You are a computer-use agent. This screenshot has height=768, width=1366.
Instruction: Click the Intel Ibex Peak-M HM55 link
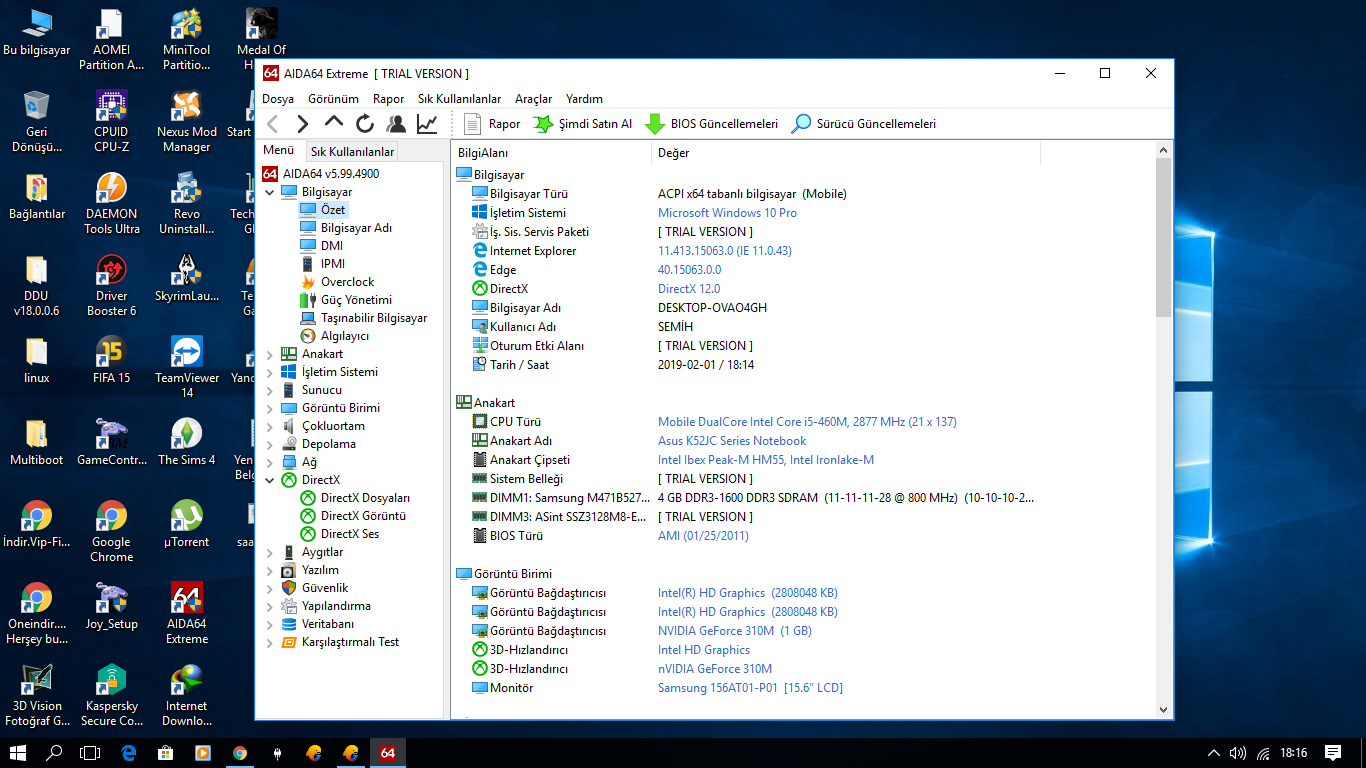[766, 460]
